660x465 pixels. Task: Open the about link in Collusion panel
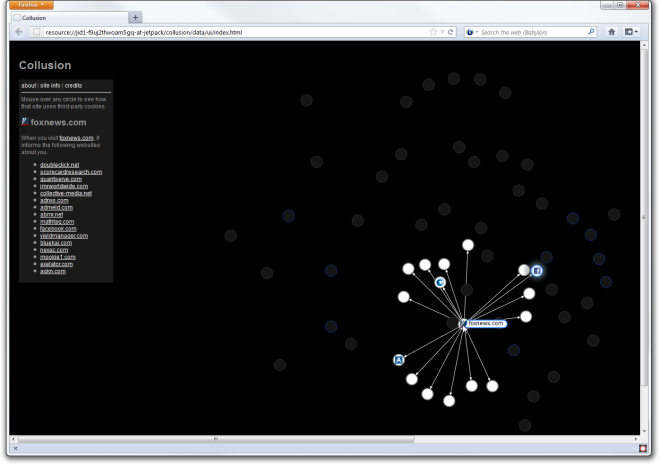29,85
